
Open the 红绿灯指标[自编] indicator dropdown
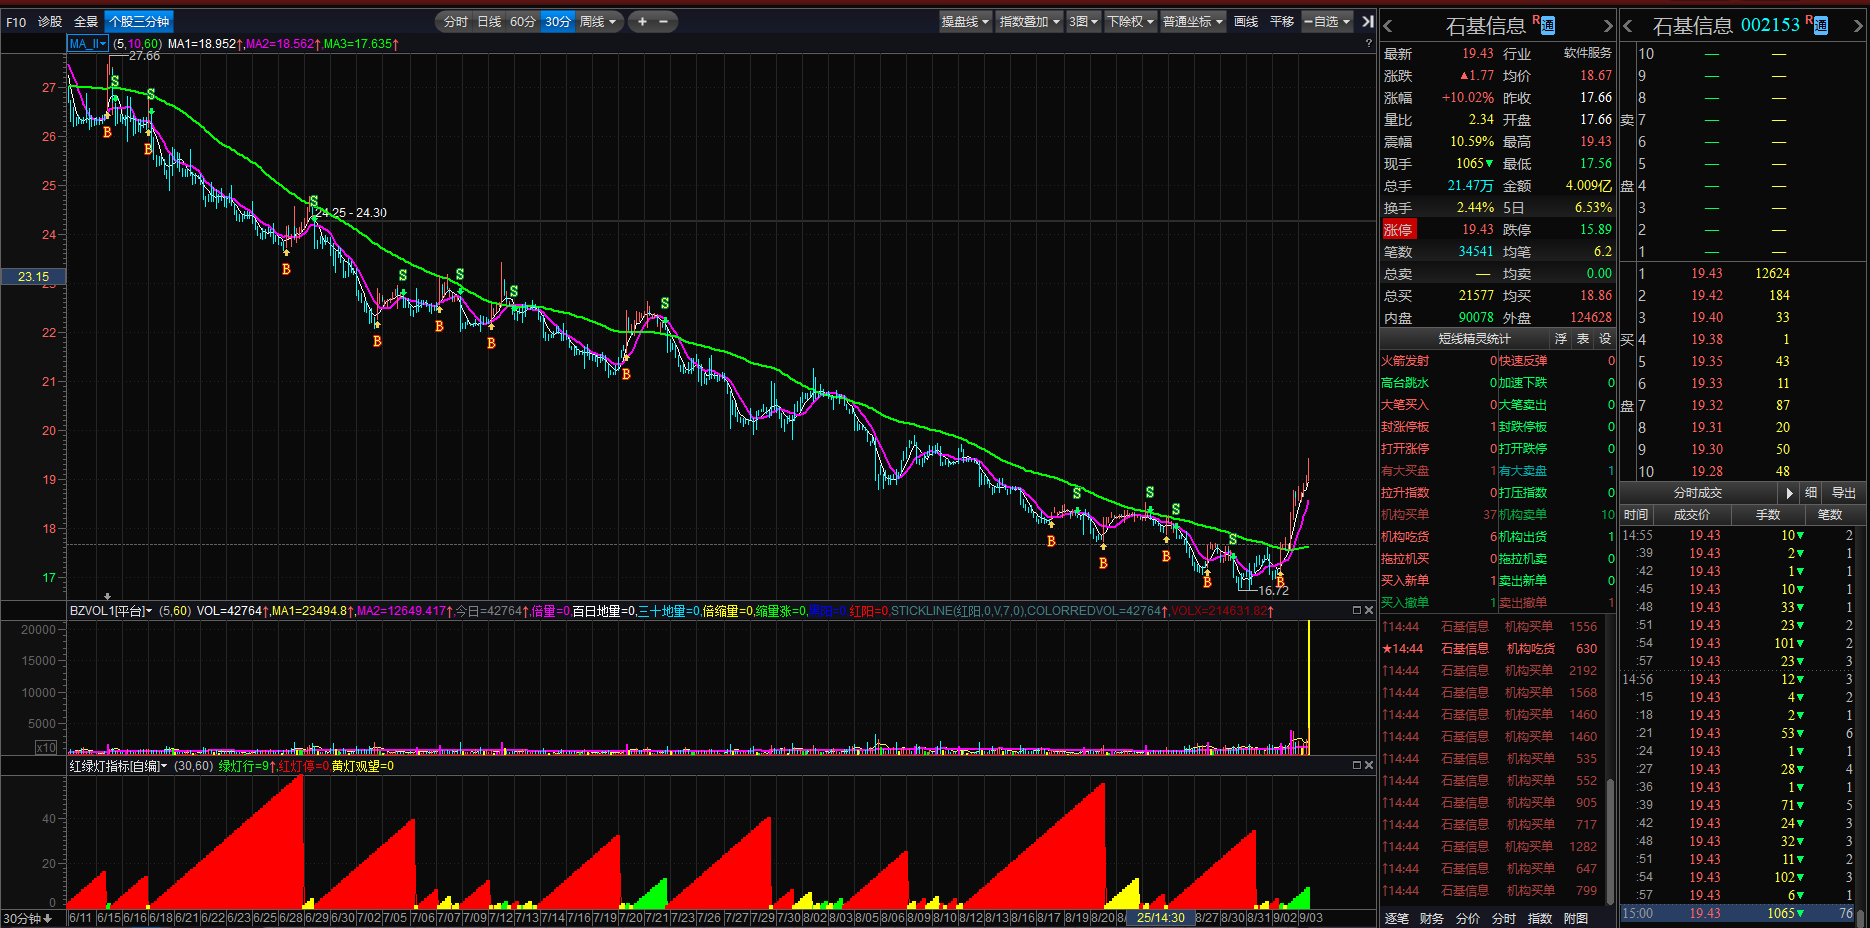pos(118,766)
